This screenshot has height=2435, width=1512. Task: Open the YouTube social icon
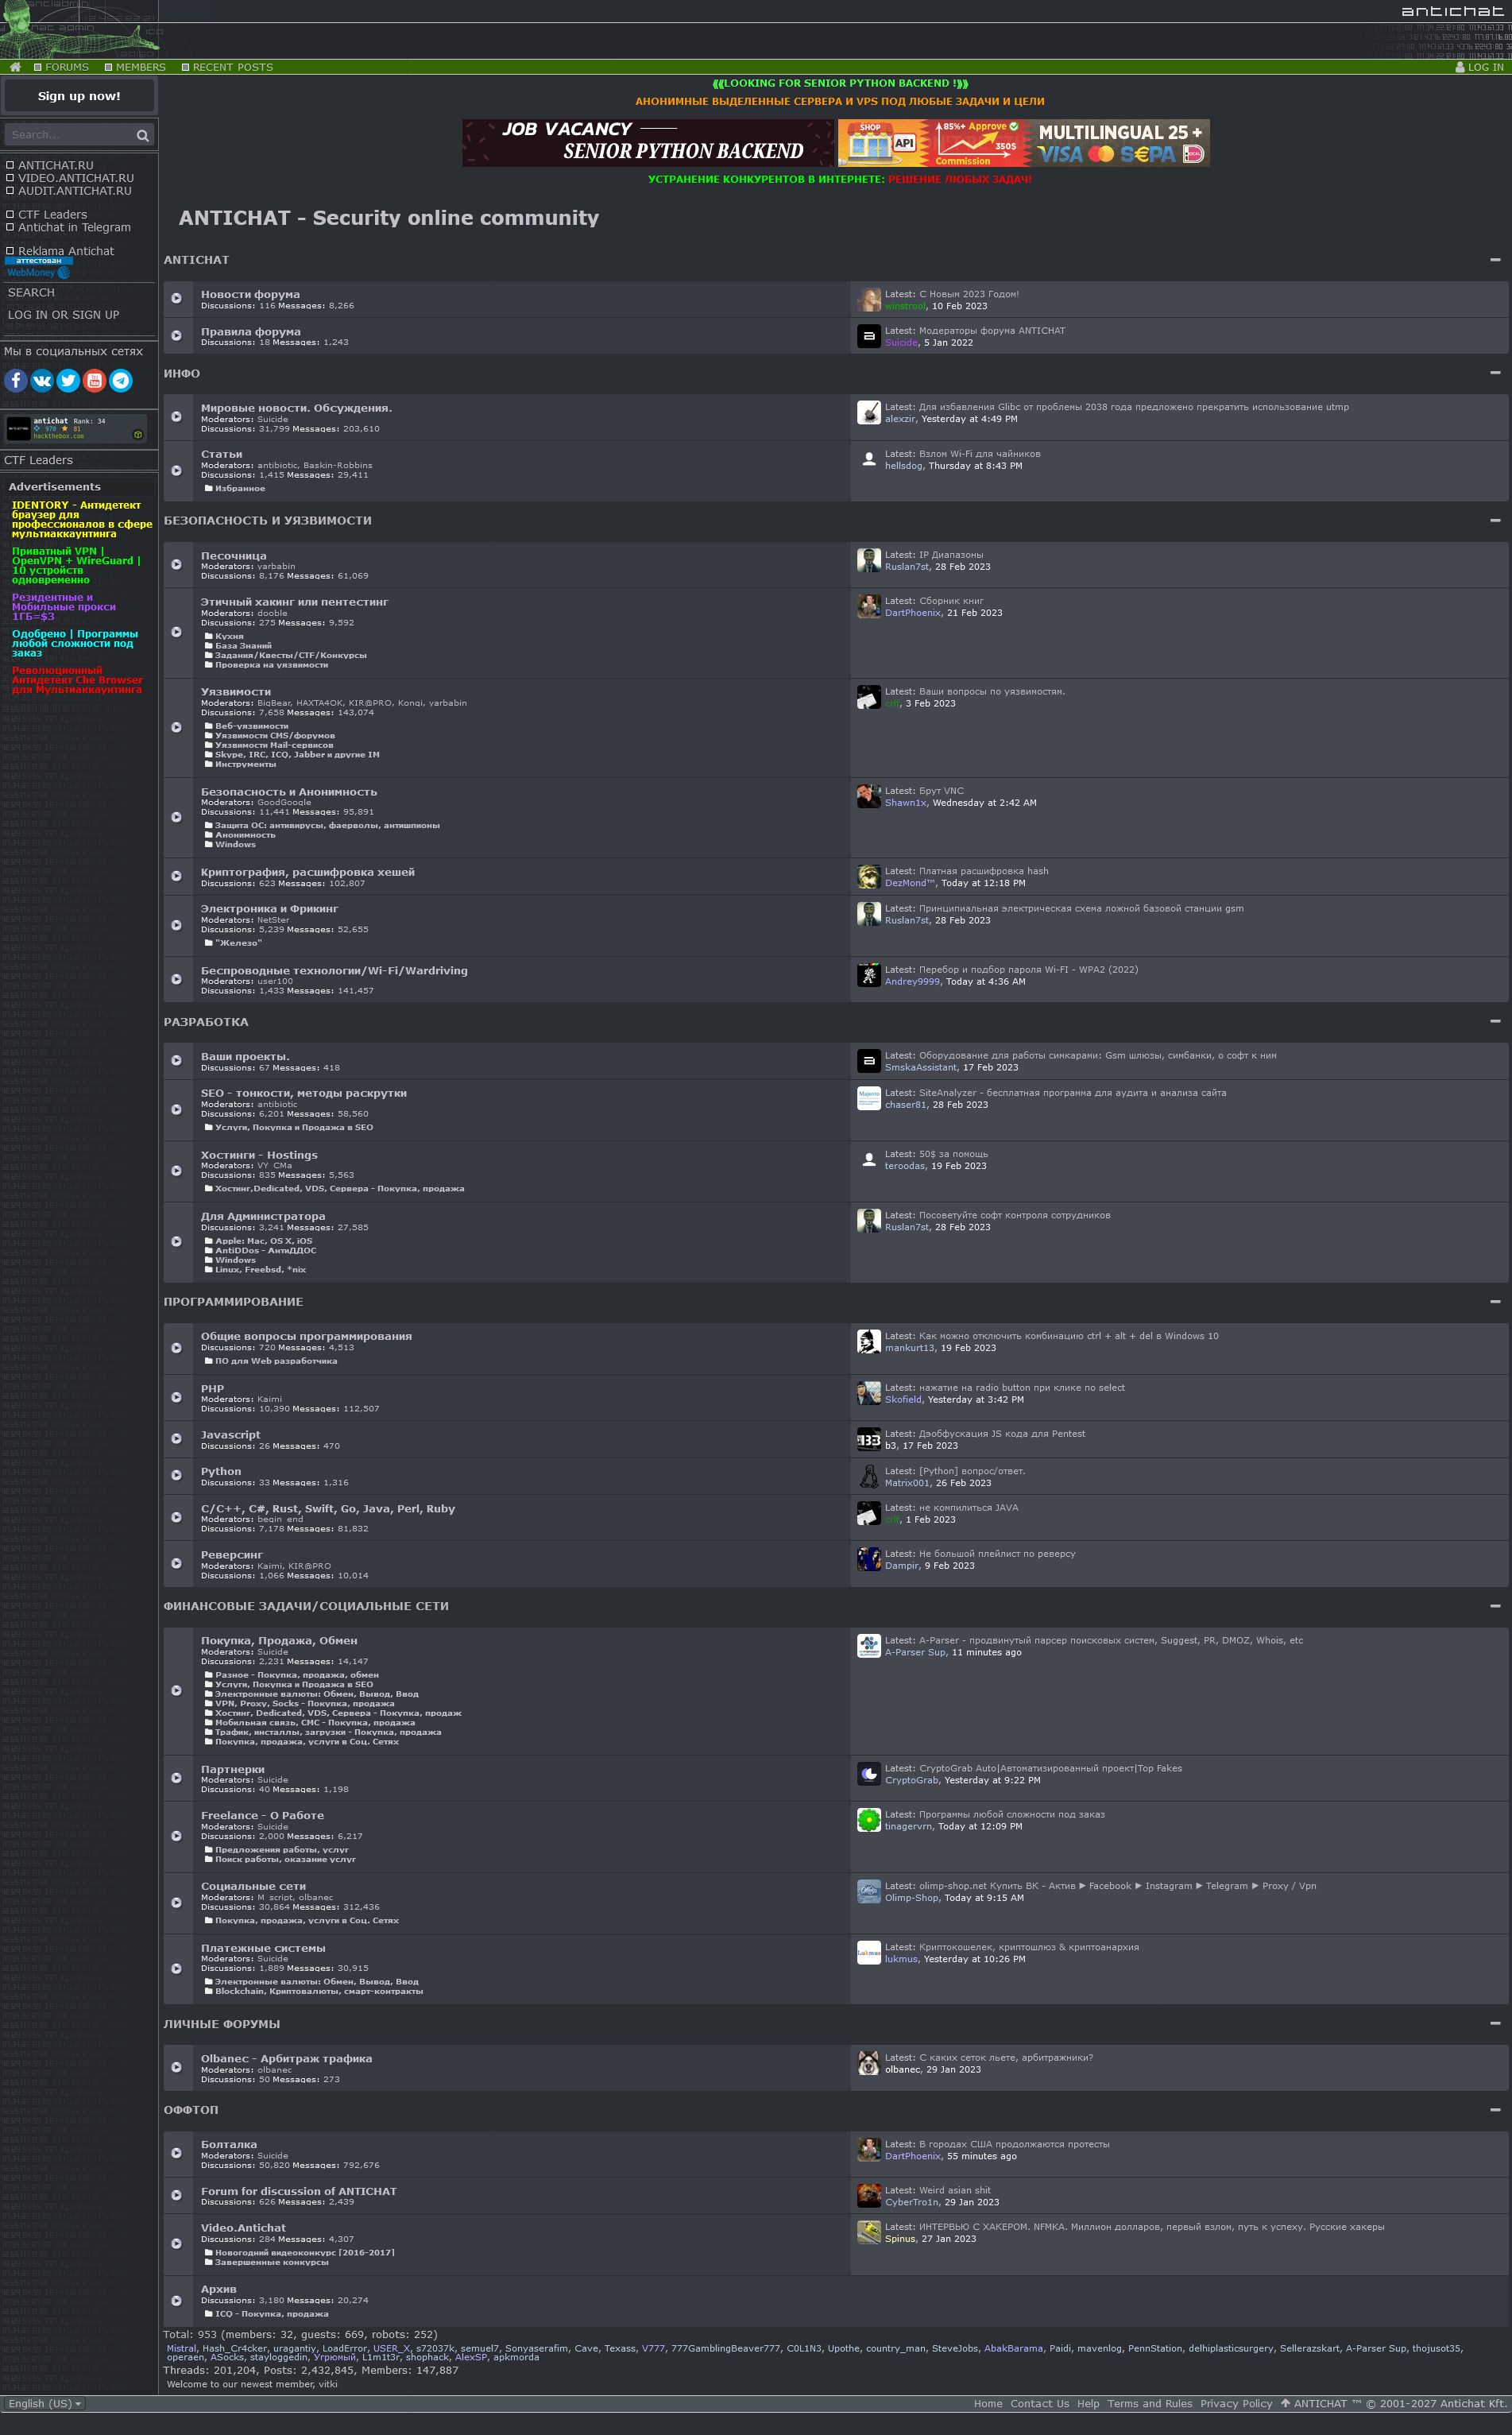[x=94, y=380]
